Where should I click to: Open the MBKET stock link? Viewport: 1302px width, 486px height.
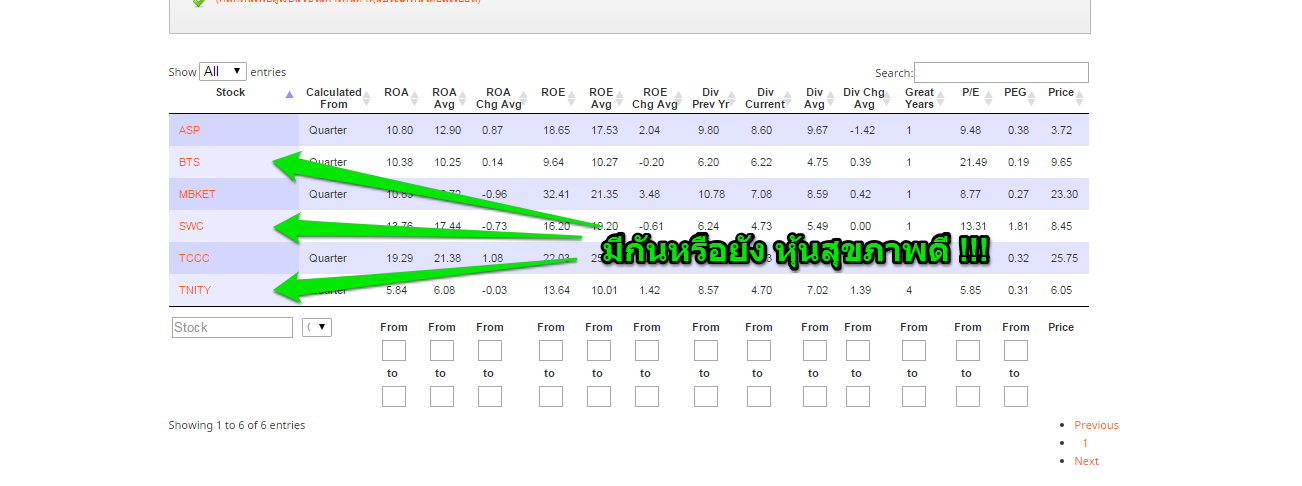[197, 194]
